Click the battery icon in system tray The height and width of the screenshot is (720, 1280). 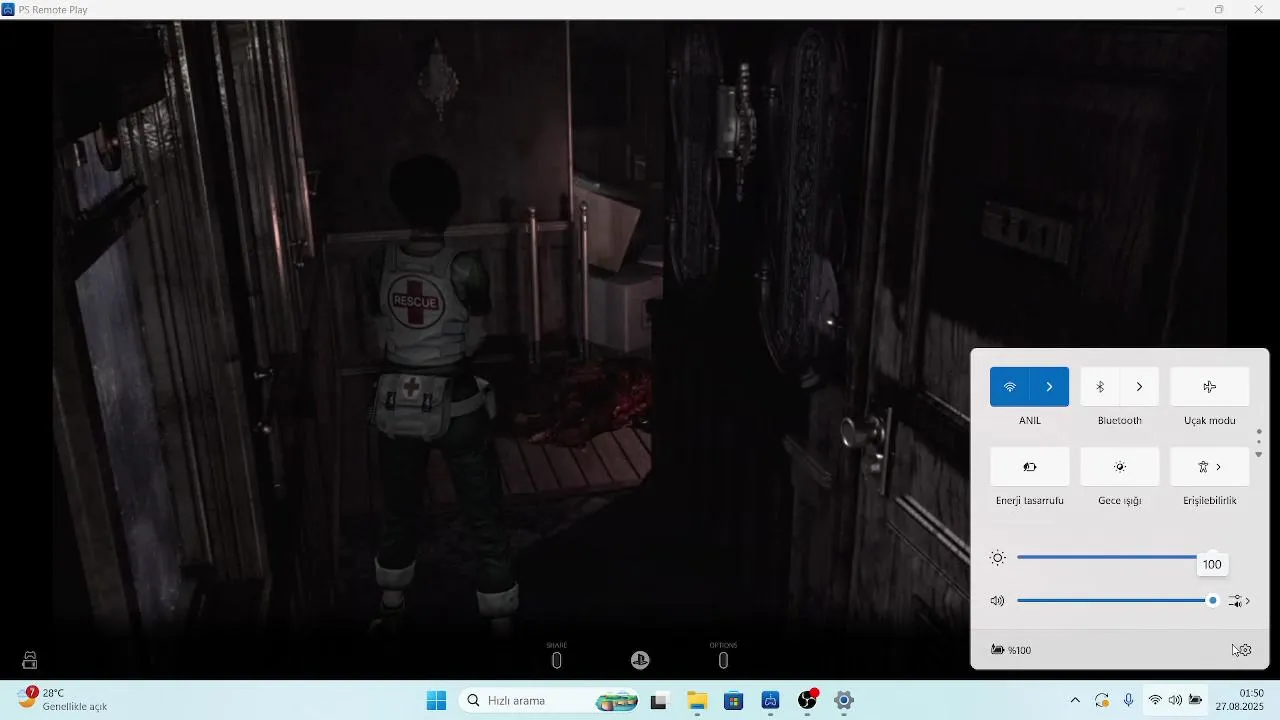[x=1195, y=701]
